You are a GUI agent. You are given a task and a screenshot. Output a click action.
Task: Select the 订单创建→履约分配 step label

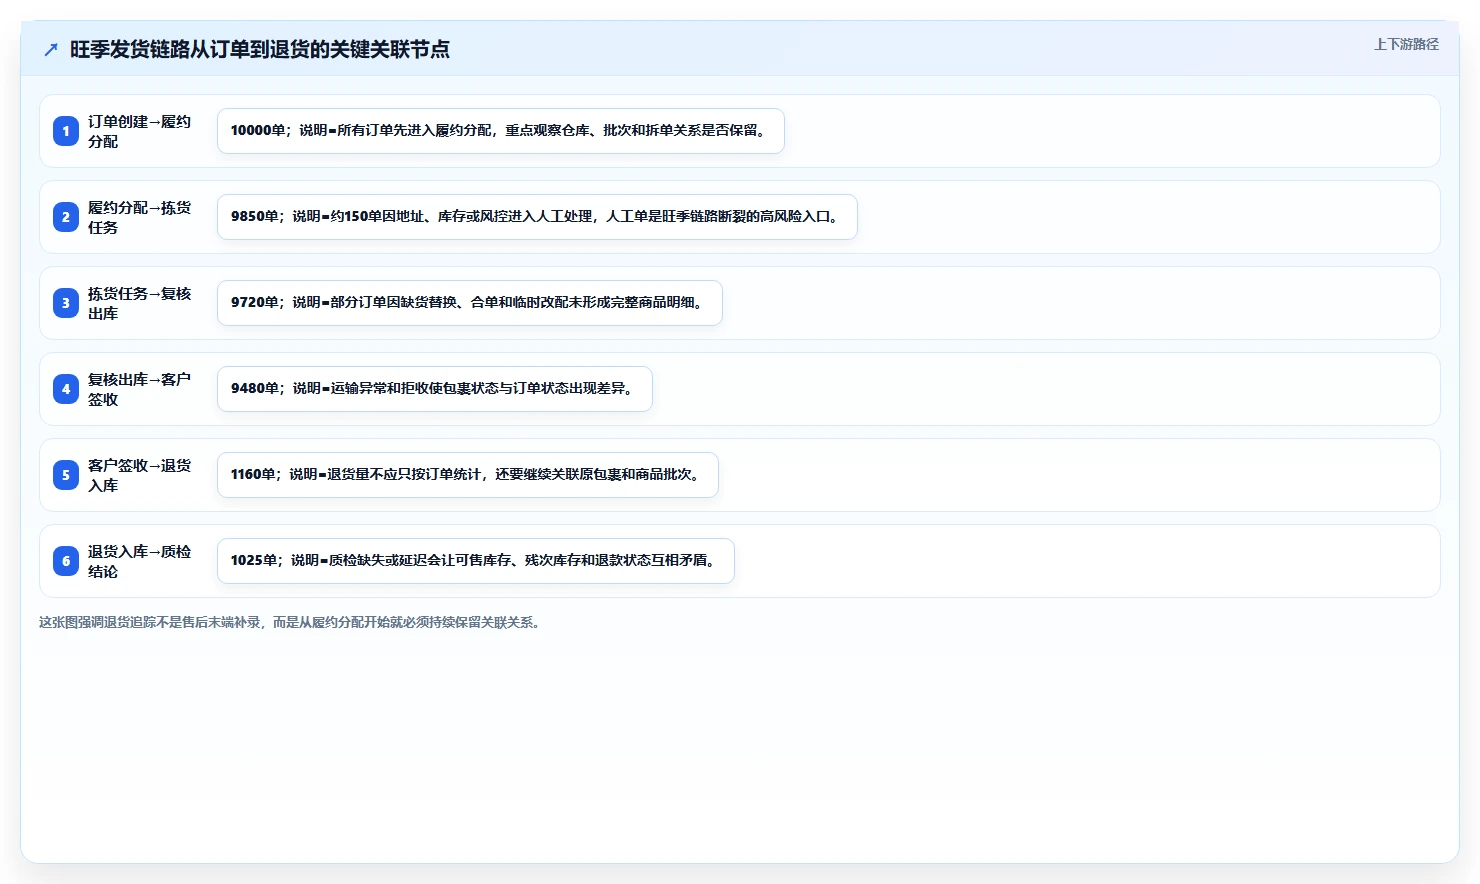[x=139, y=131]
